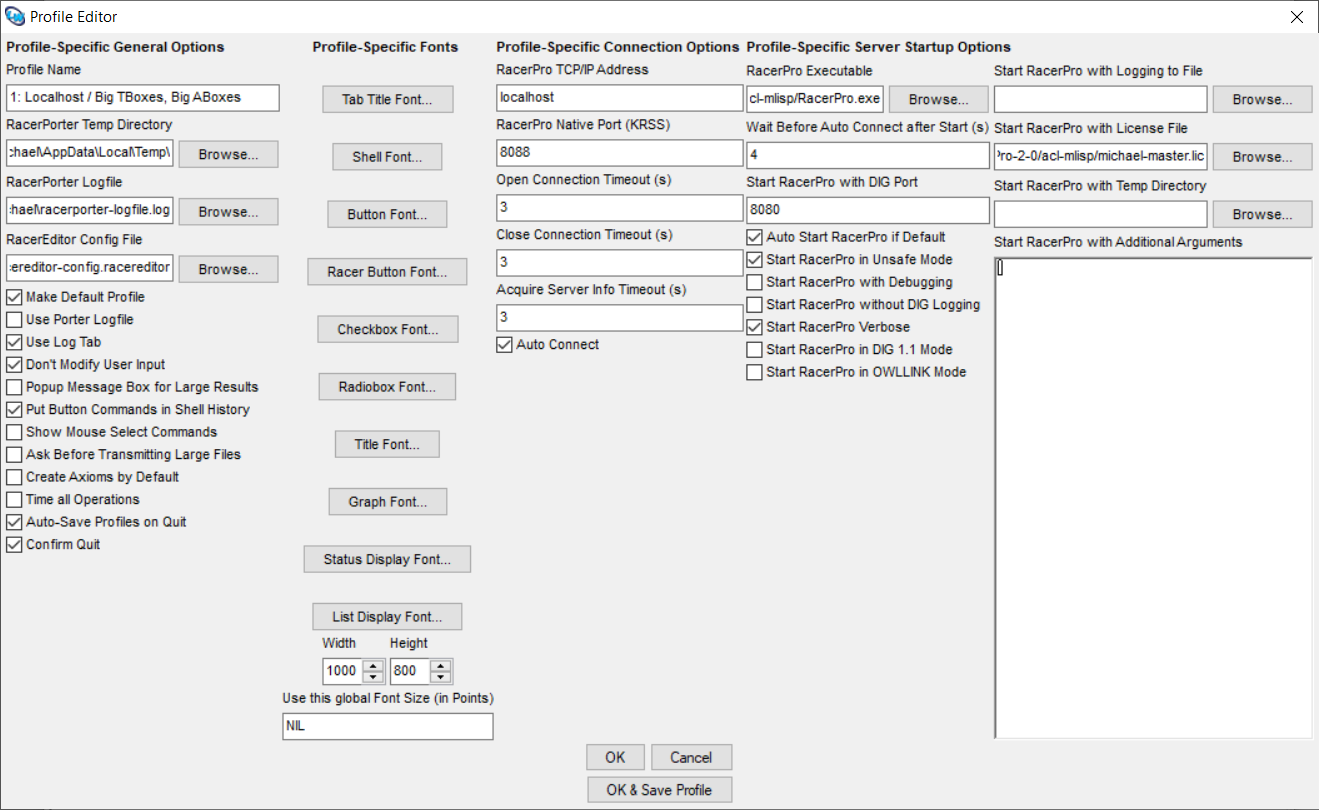Click the License File path field

(x=1101, y=157)
